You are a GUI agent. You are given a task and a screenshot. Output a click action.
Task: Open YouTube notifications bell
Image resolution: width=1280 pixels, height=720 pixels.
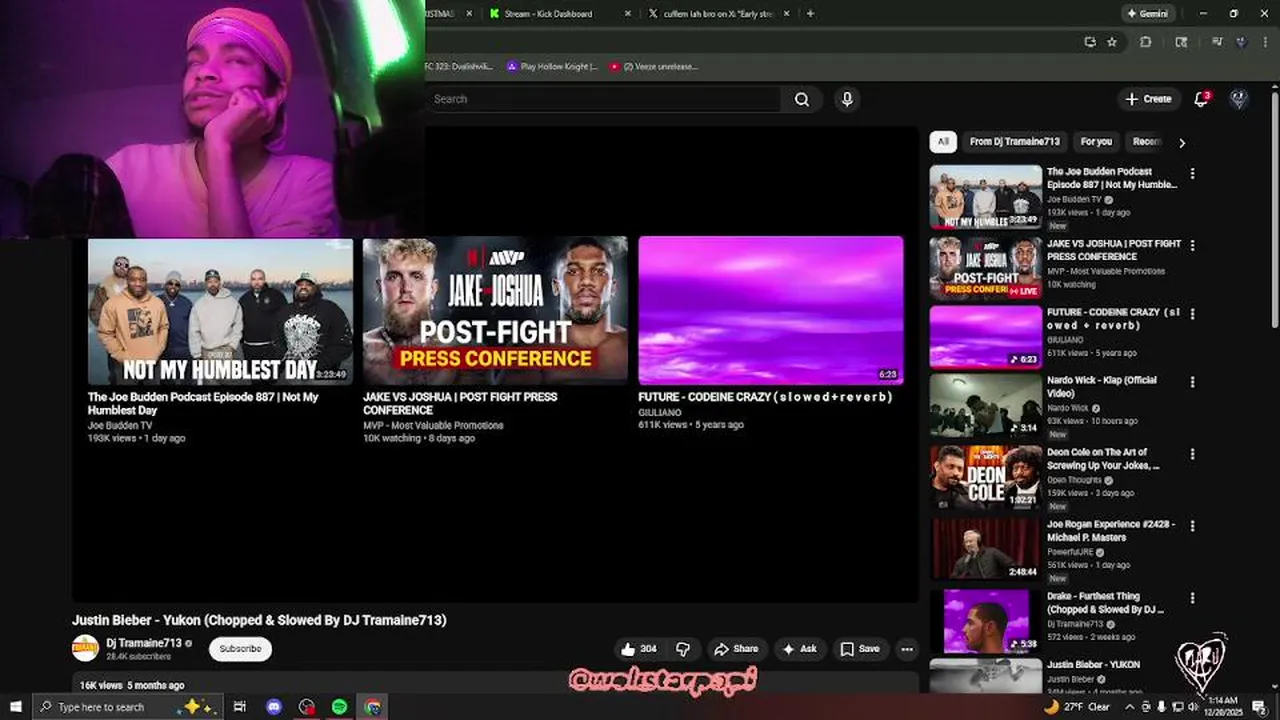click(x=1202, y=99)
